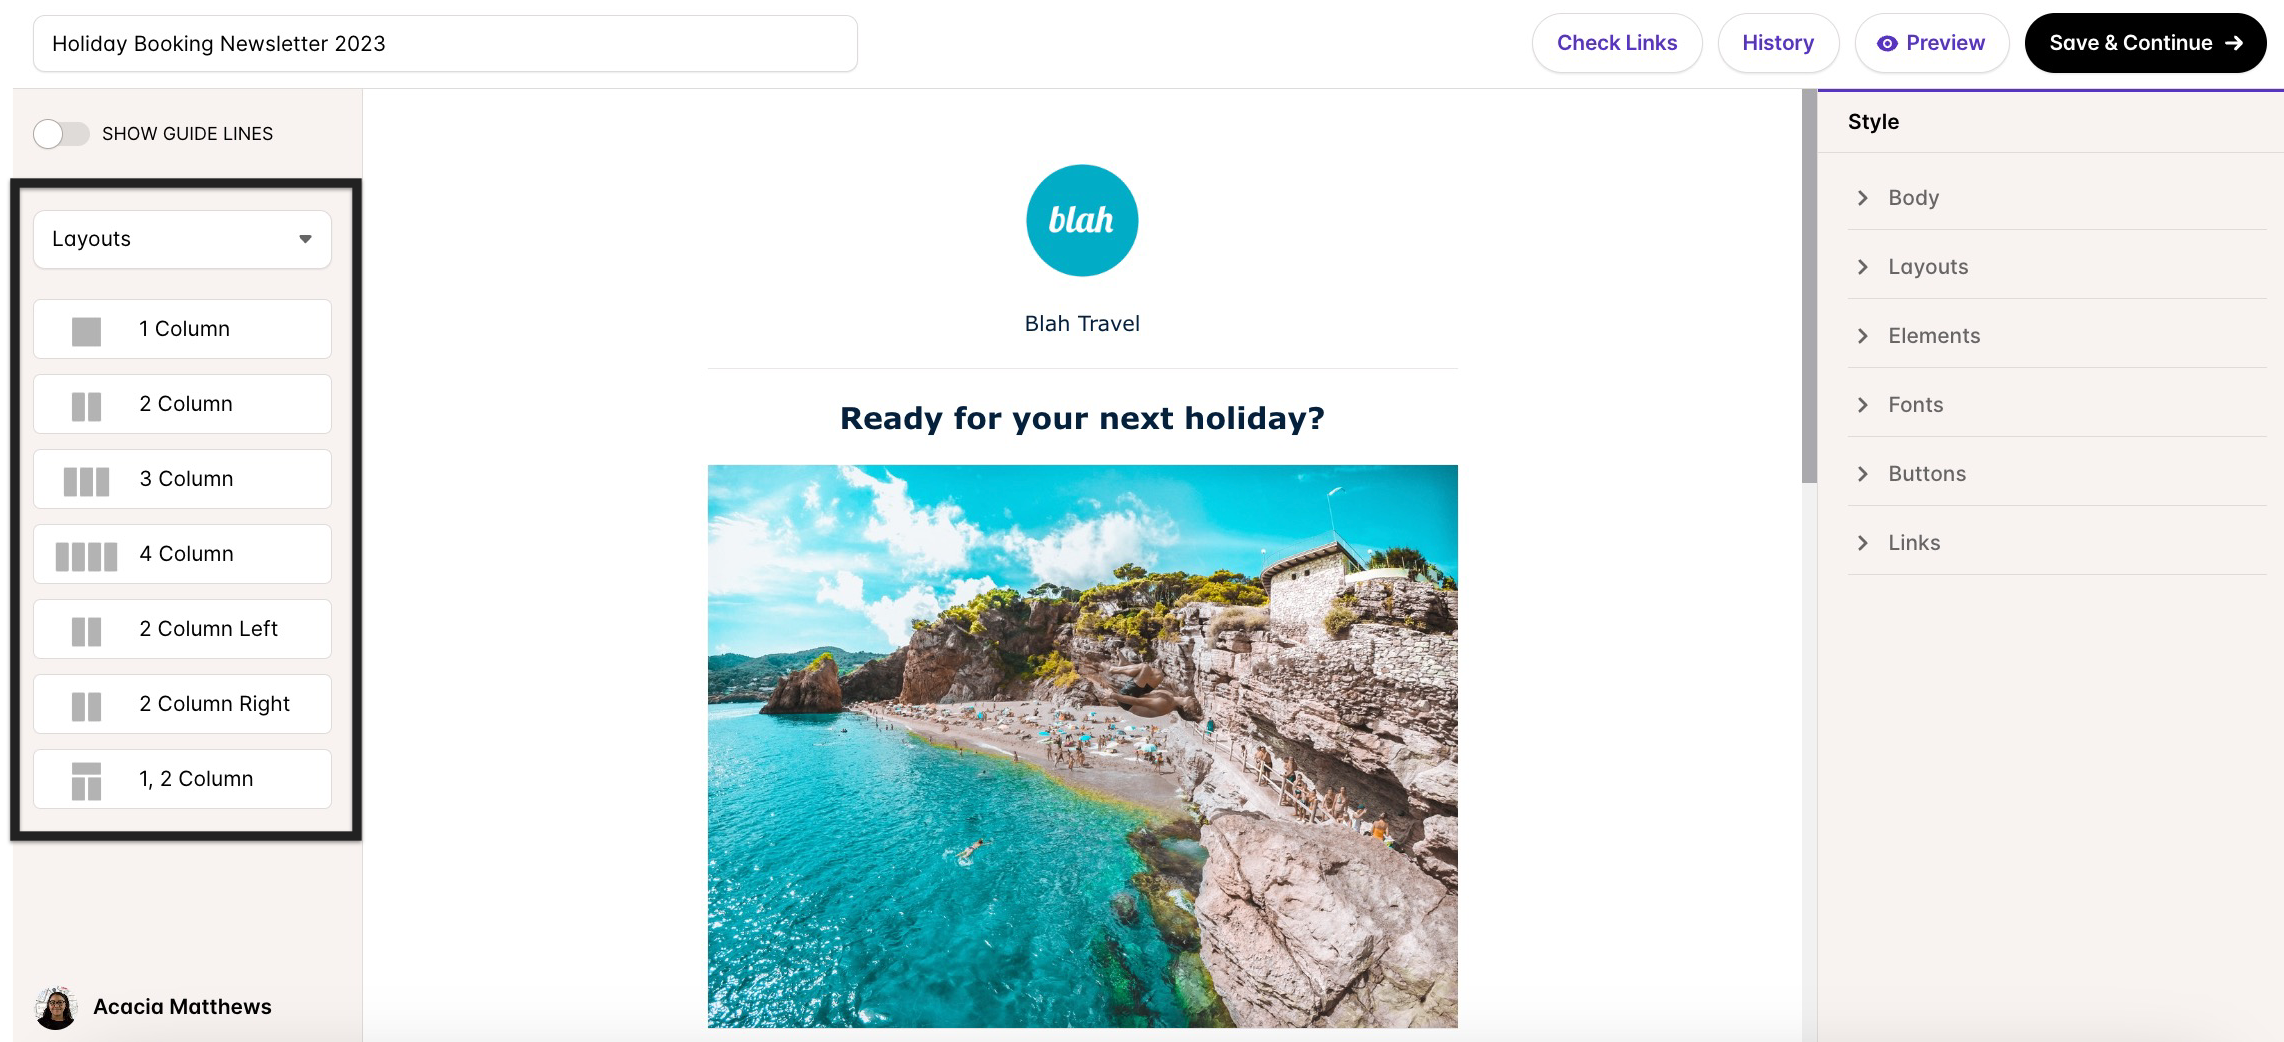
Task: Expand the Body style section
Action: [x=2057, y=198]
